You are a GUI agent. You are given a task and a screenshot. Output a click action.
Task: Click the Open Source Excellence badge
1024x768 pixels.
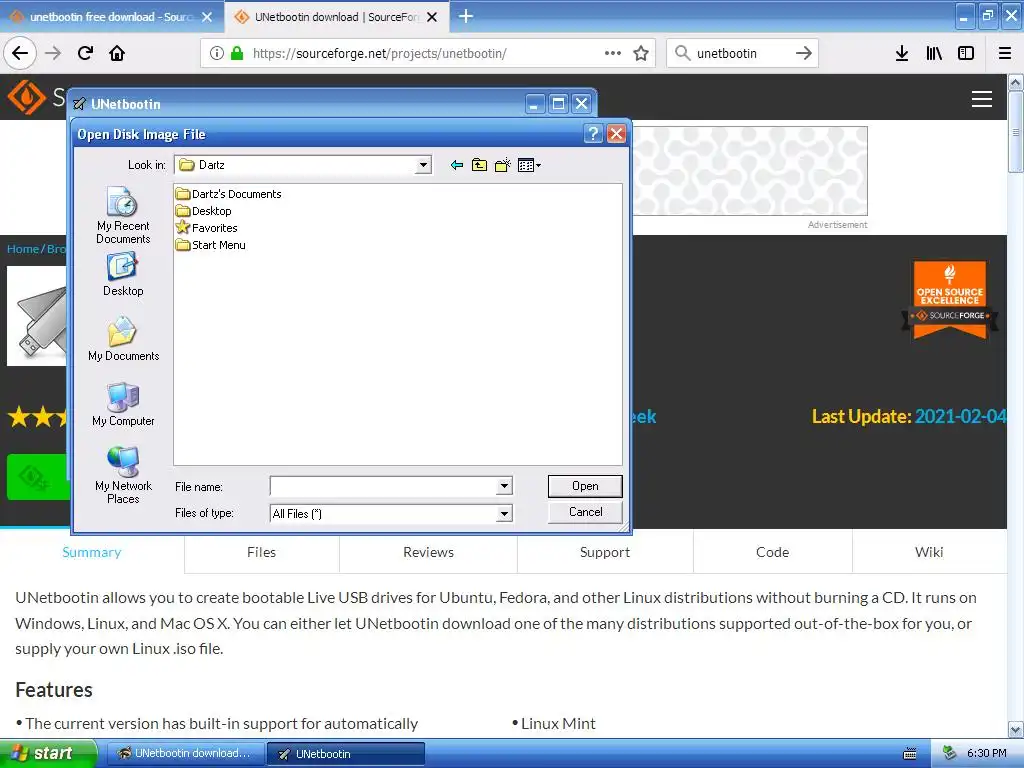click(x=950, y=300)
